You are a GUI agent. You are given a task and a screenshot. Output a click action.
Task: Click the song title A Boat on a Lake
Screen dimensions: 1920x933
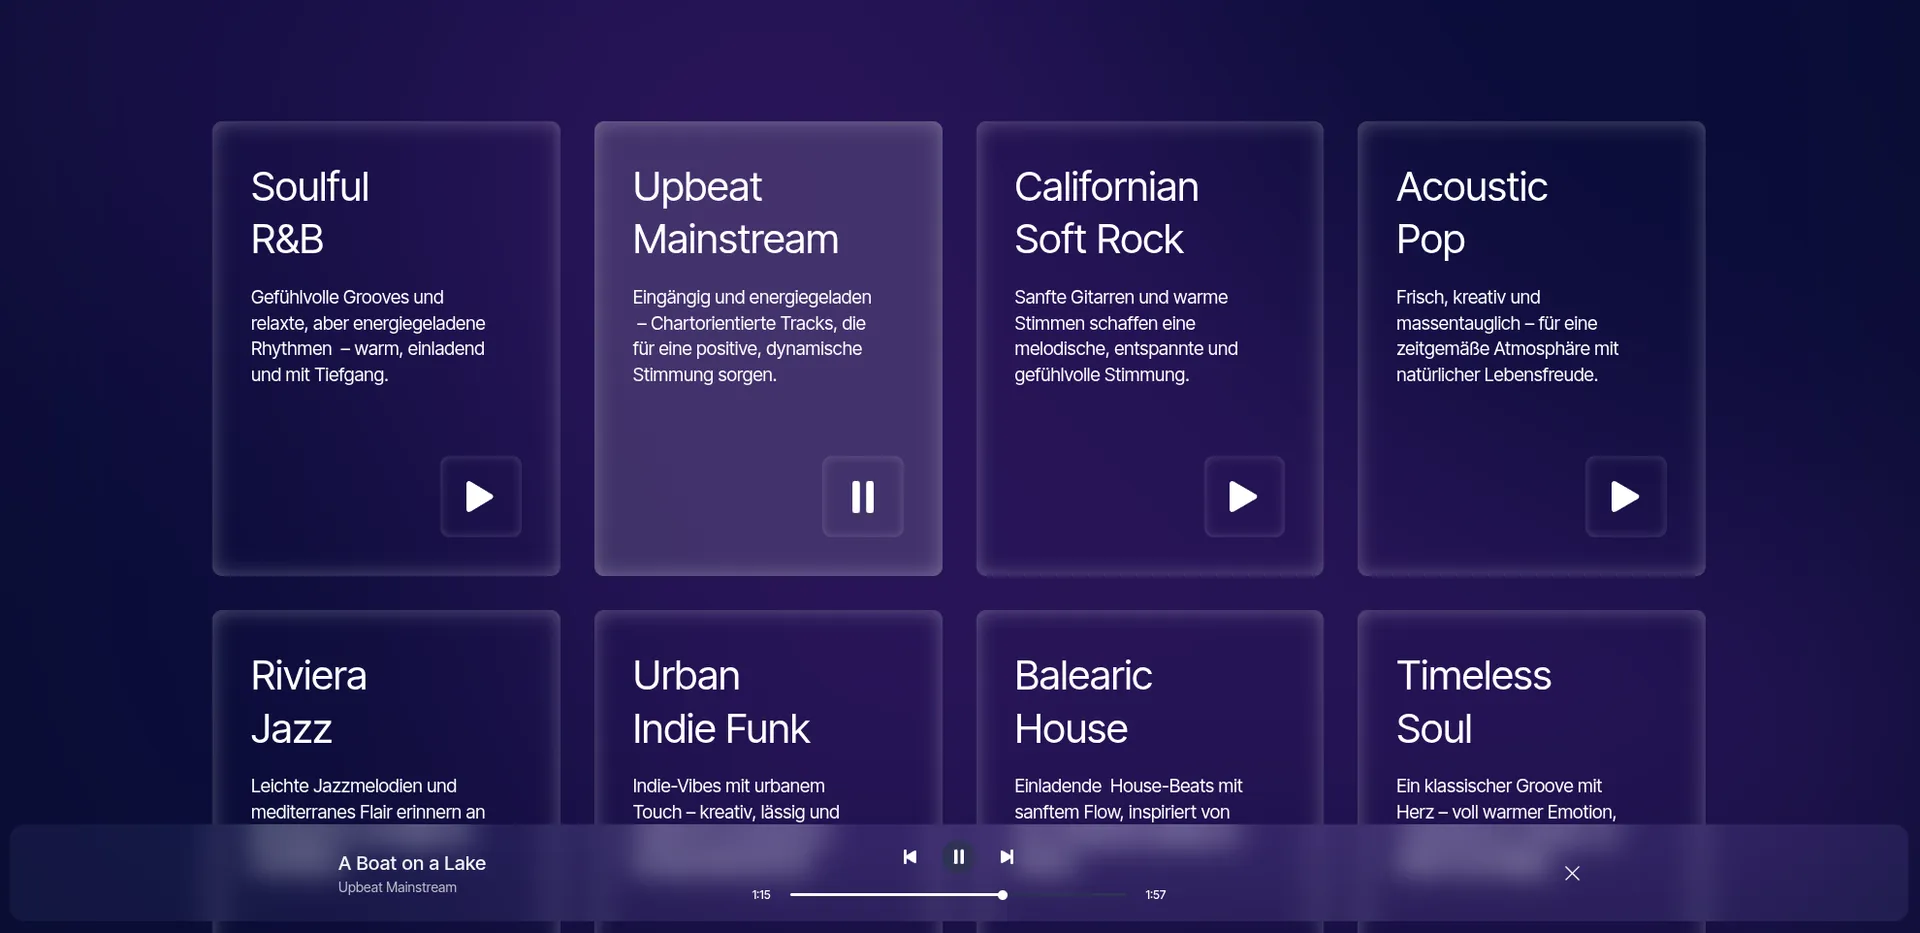412,863
